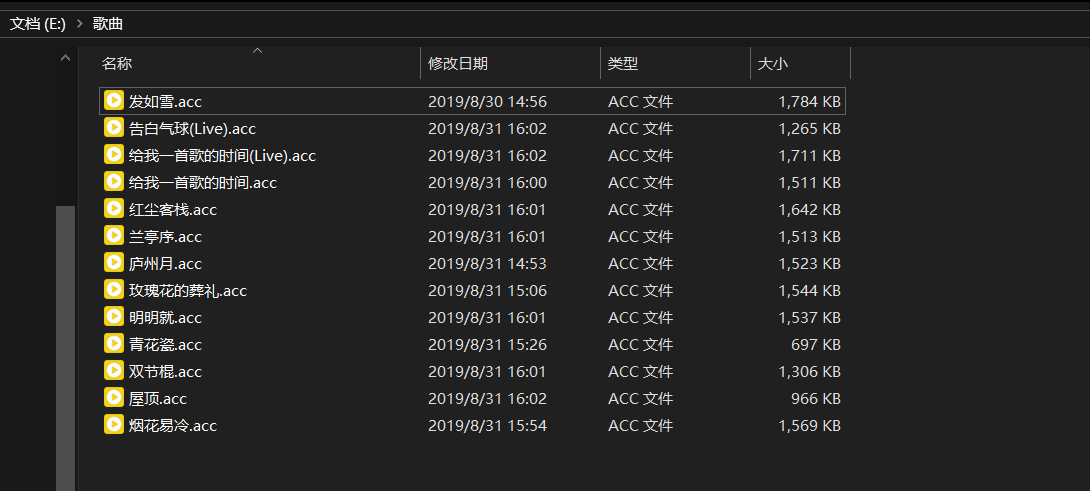Go to 文档 (E:) in the address bar
This screenshot has height=491, width=1090.
pos(38,24)
